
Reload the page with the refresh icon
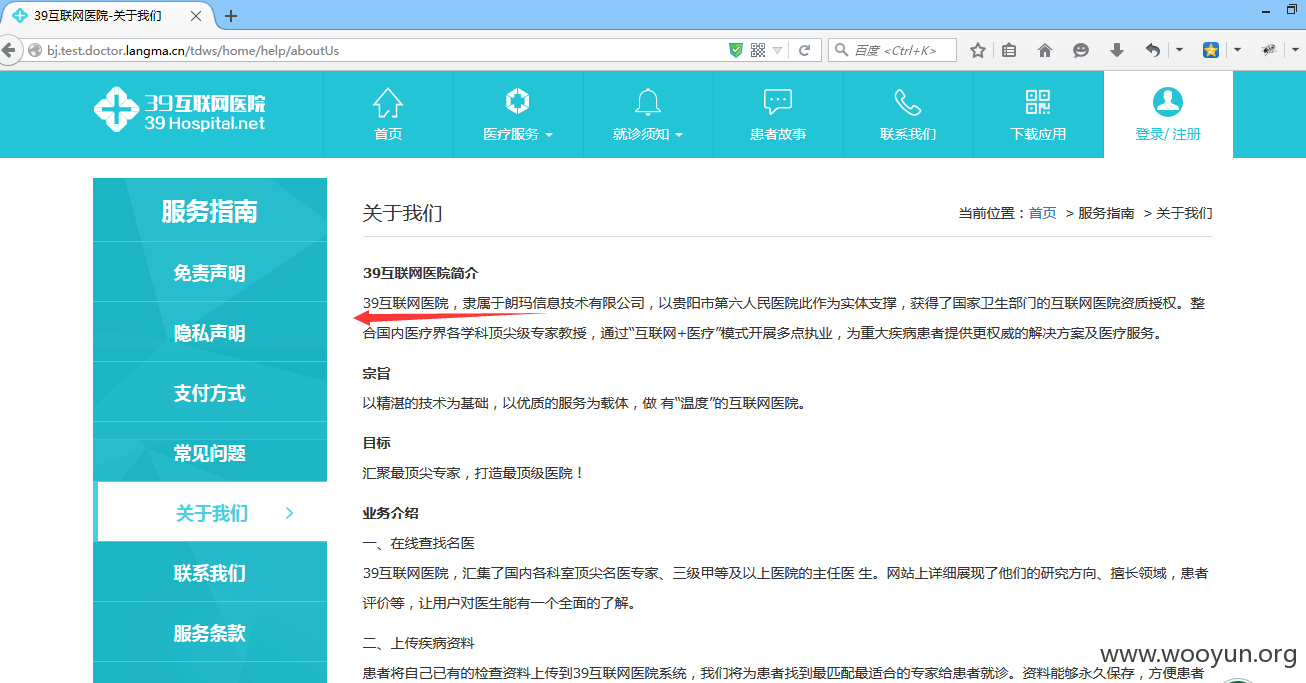(804, 50)
